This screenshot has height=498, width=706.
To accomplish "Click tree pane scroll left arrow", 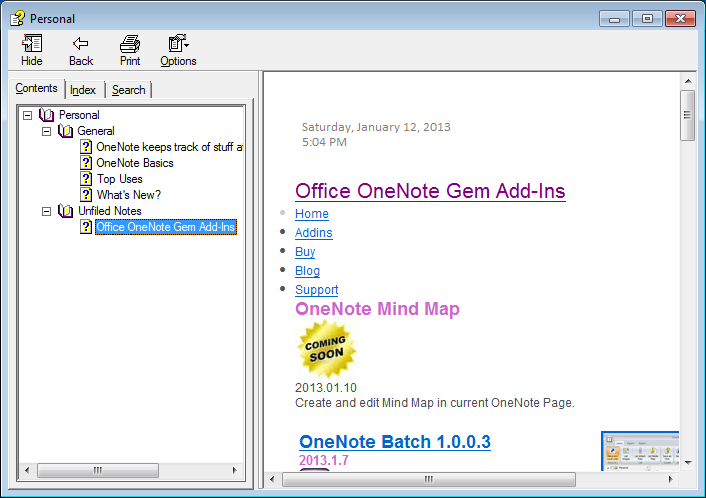I will 27,471.
